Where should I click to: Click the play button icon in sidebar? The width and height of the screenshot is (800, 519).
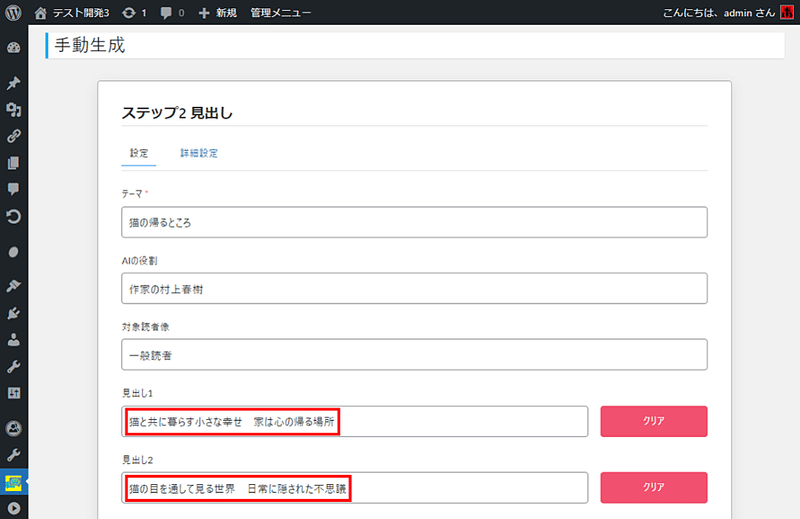click(x=14, y=508)
